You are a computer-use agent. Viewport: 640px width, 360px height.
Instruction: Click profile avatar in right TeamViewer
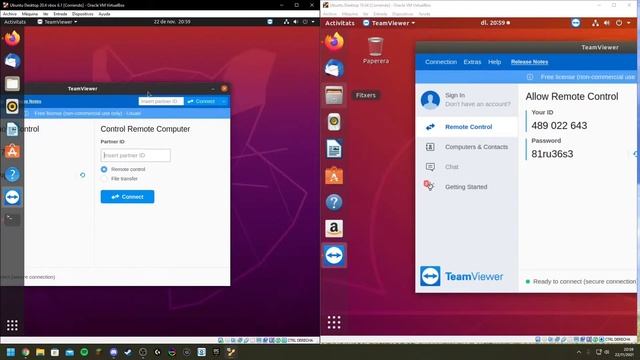click(x=430, y=100)
